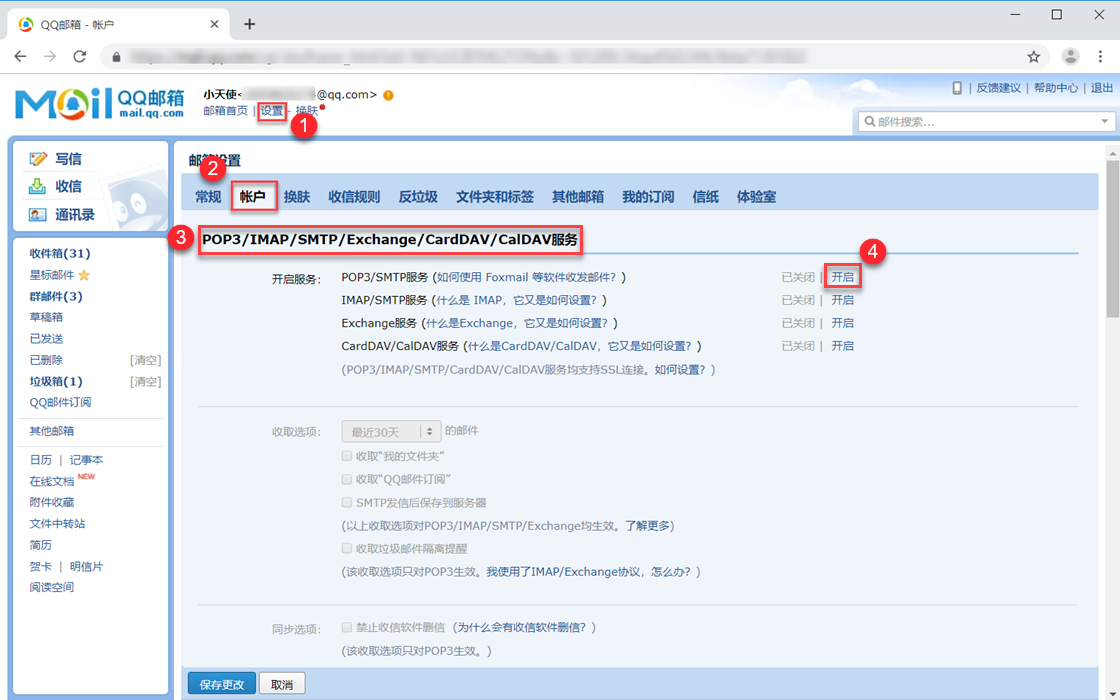1120x700 pixels.
Task: Open the 了解更多 link
Action: click(x=648, y=526)
